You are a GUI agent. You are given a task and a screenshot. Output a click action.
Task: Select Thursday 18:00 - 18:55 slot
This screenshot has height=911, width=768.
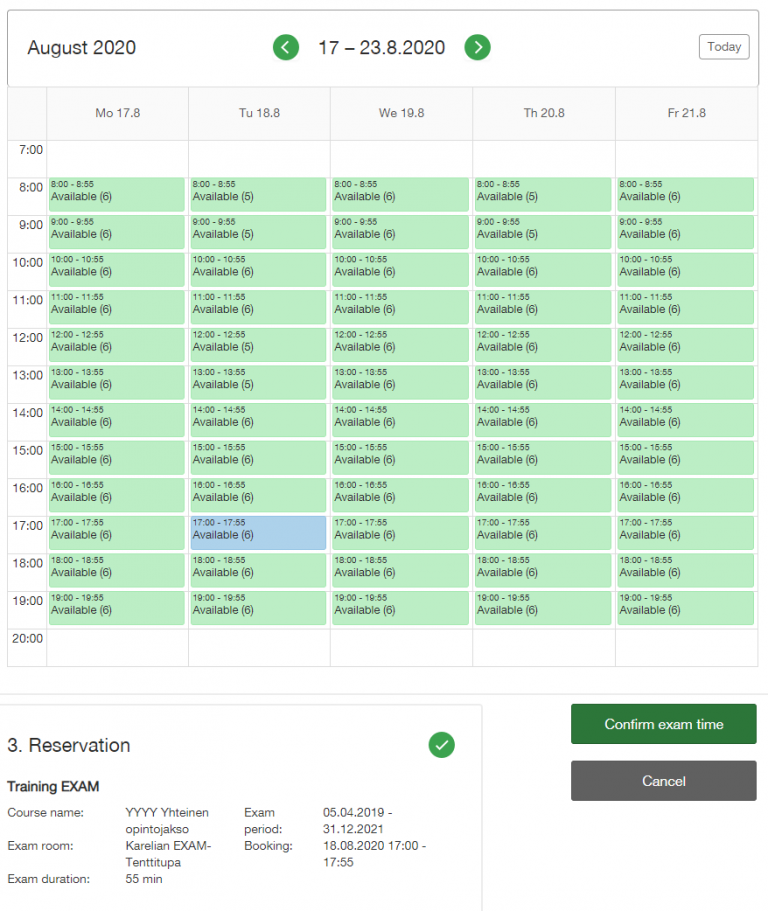point(542,570)
